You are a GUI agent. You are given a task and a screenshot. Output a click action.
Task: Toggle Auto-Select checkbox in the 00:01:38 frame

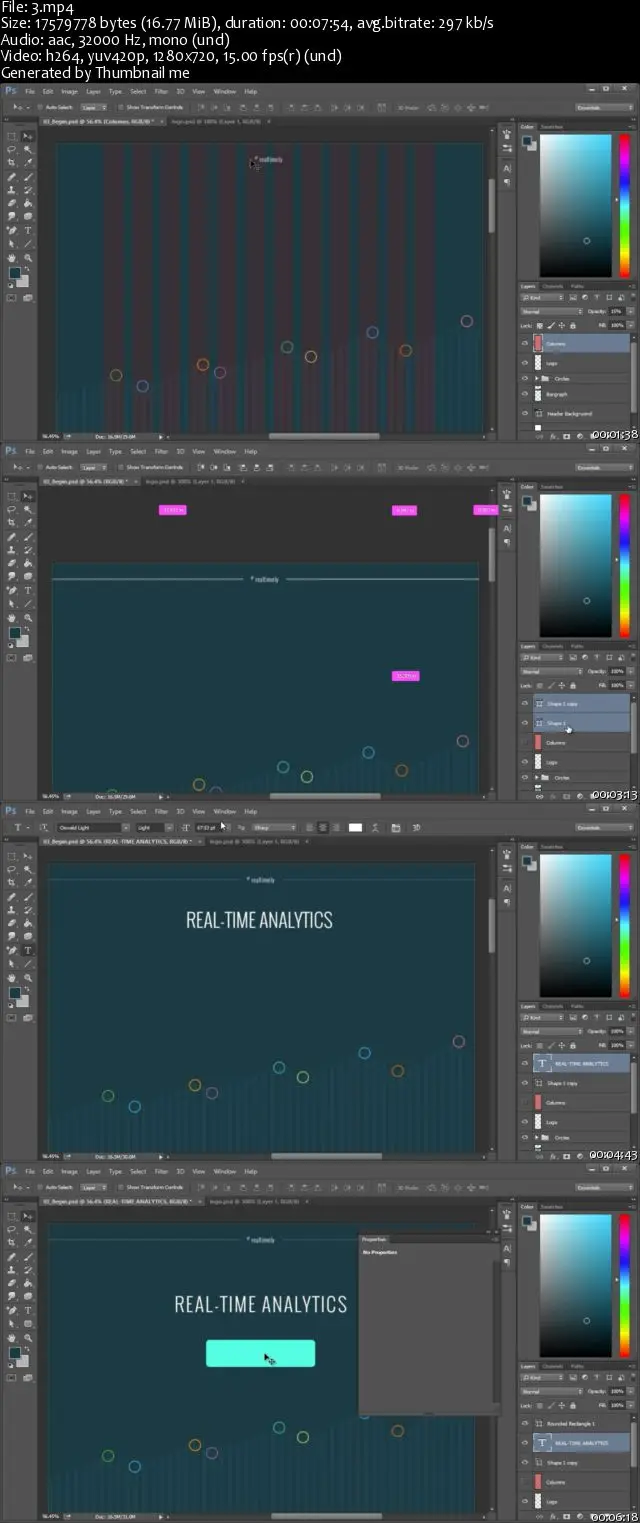coord(42,107)
